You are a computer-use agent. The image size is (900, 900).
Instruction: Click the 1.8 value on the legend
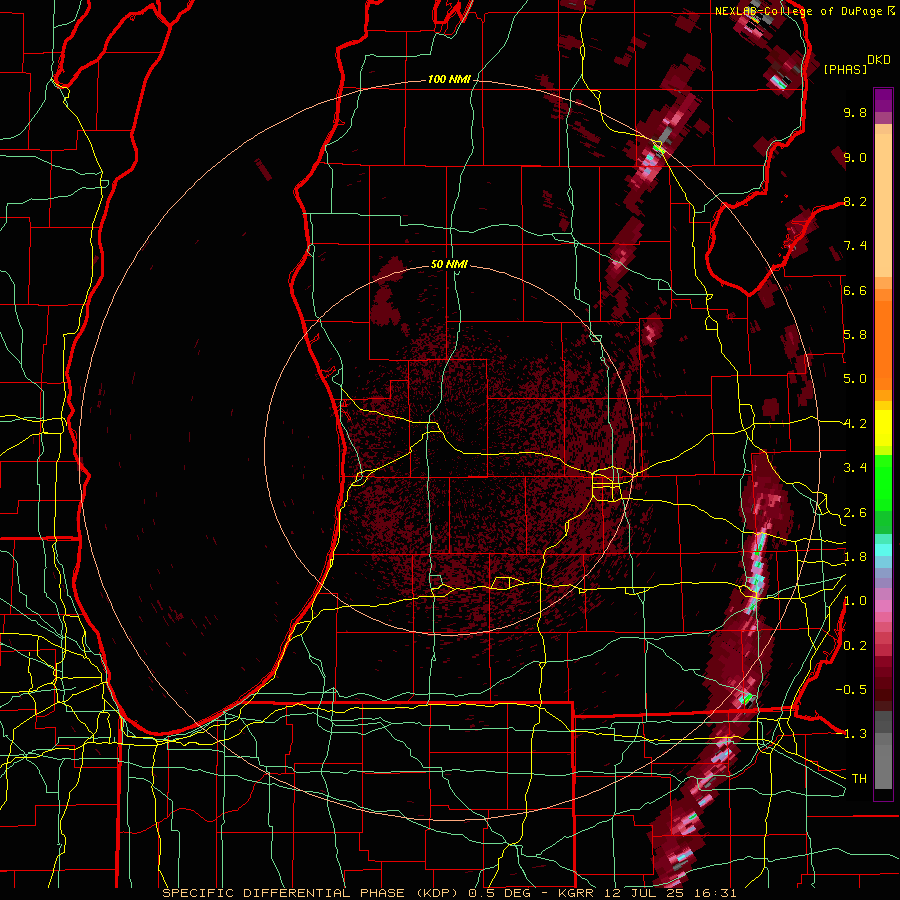855,557
